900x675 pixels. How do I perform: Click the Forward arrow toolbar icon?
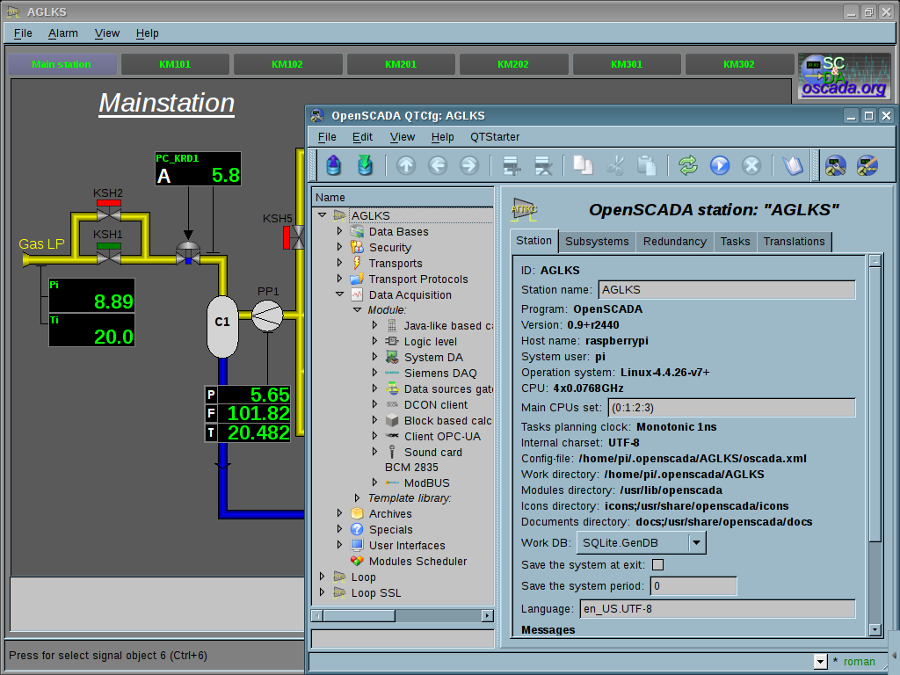(469, 166)
